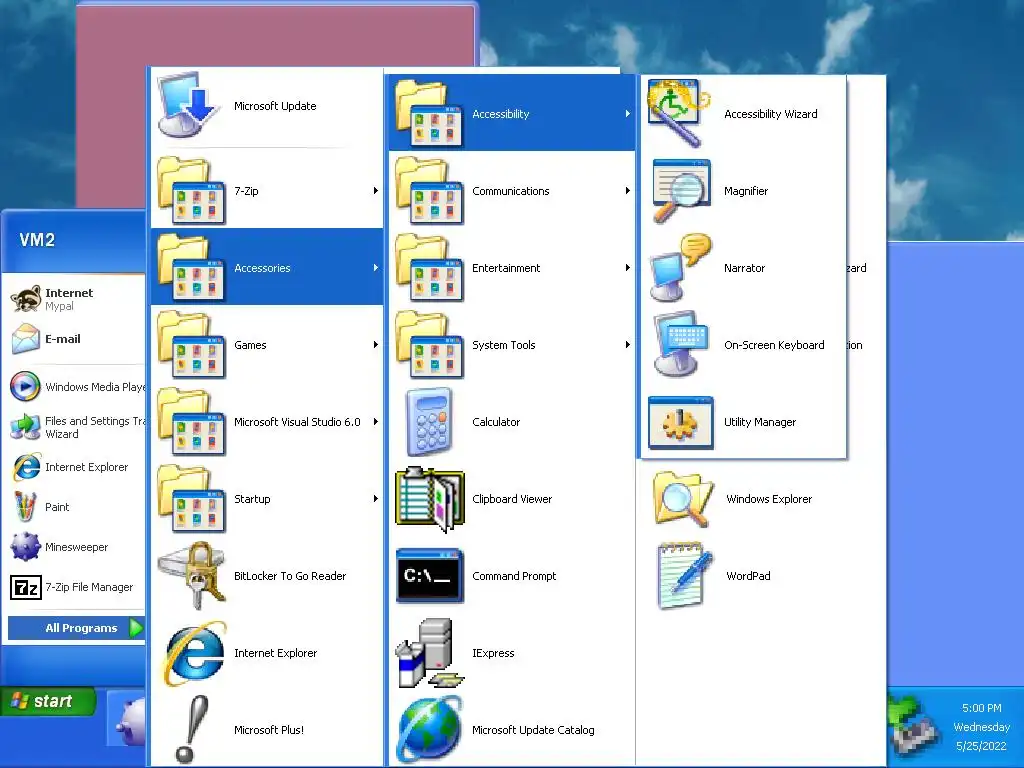Click the Microsoft Plus! label
Viewport: 1024px width, 768px height.
click(269, 730)
